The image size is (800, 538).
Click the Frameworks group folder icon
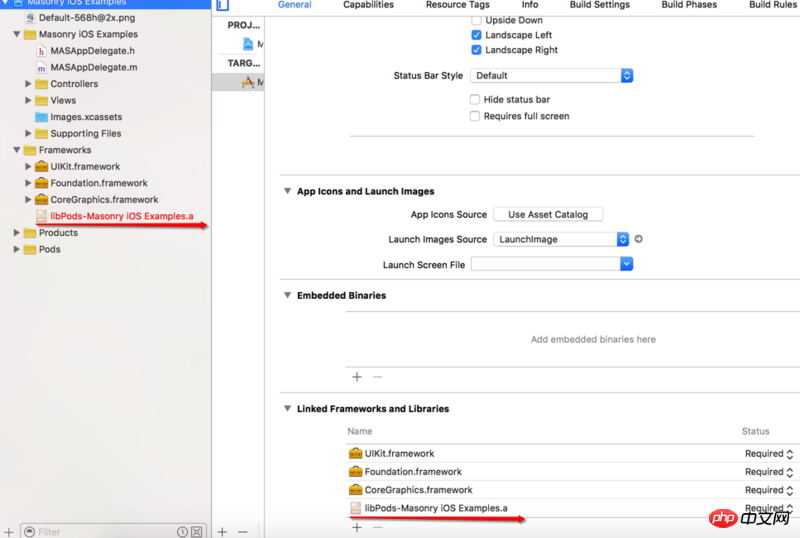coord(30,150)
